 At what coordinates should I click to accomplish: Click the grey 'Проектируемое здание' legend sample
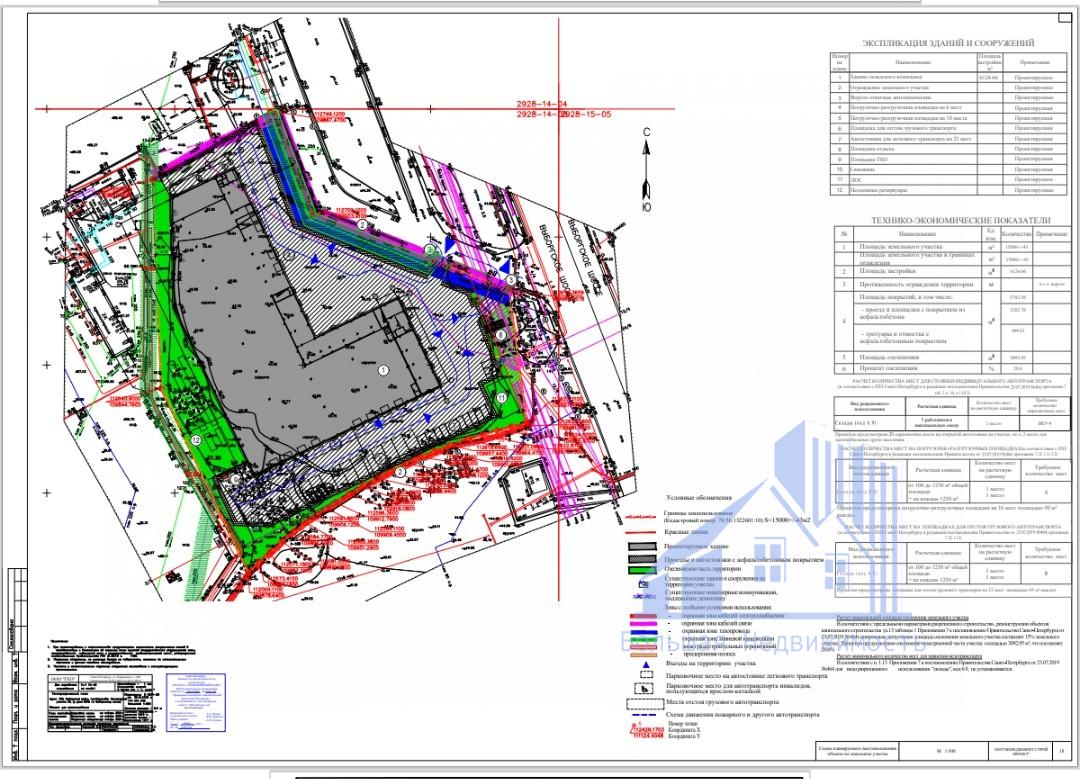tap(642, 547)
